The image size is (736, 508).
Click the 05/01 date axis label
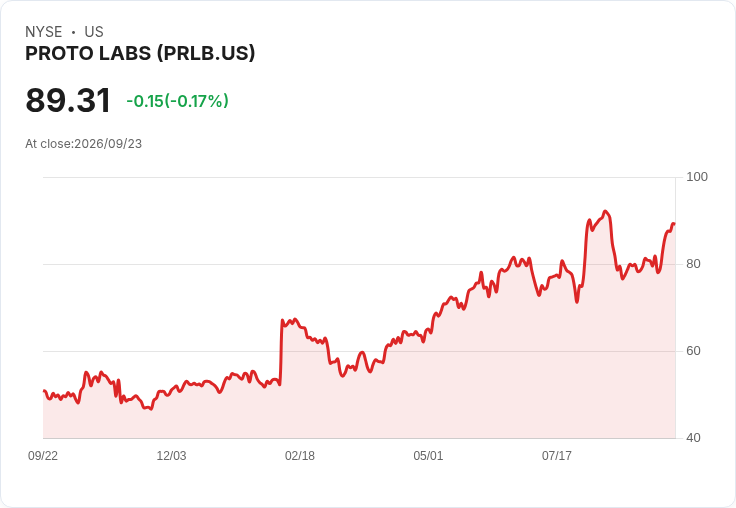tap(428, 455)
